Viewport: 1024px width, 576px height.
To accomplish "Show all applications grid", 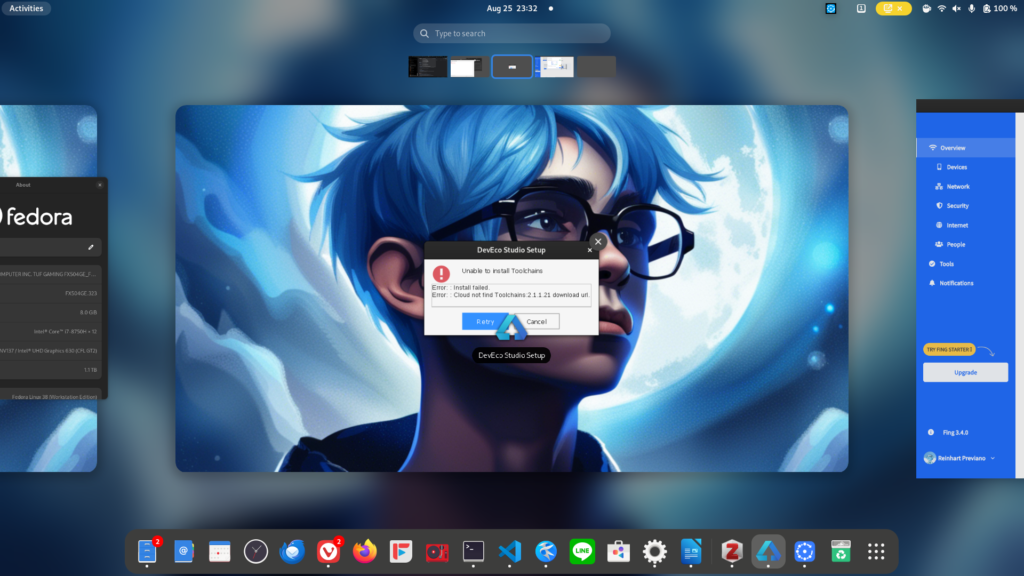I will [x=876, y=551].
